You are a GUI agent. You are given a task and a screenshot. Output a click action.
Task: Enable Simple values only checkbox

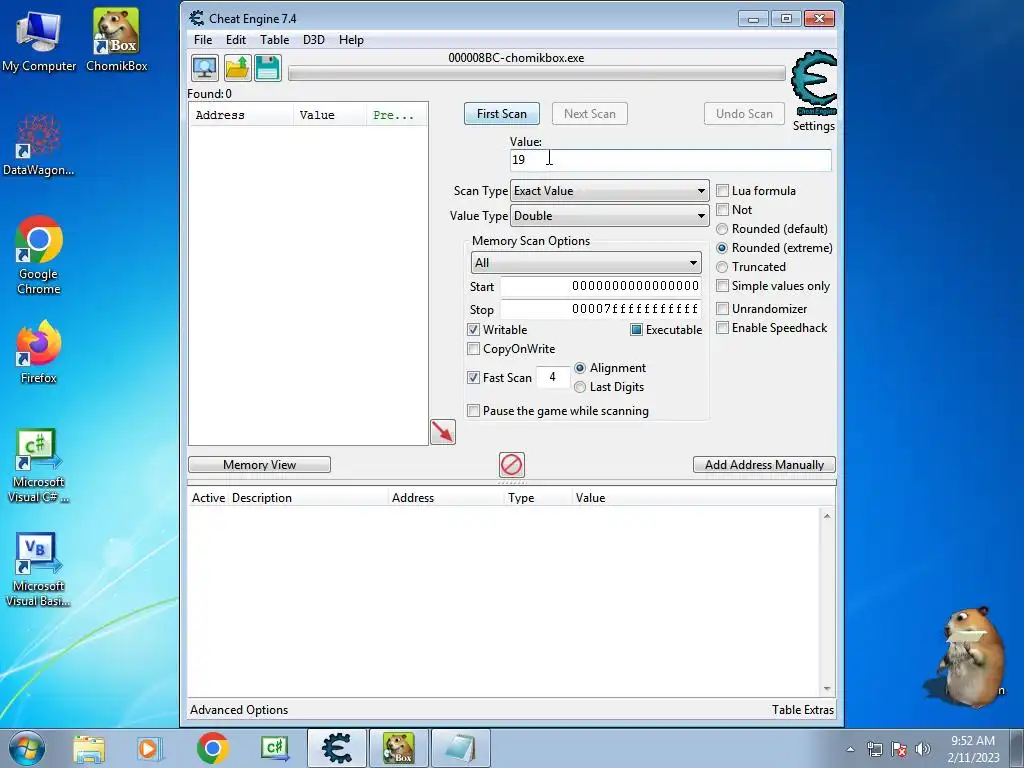(x=722, y=286)
